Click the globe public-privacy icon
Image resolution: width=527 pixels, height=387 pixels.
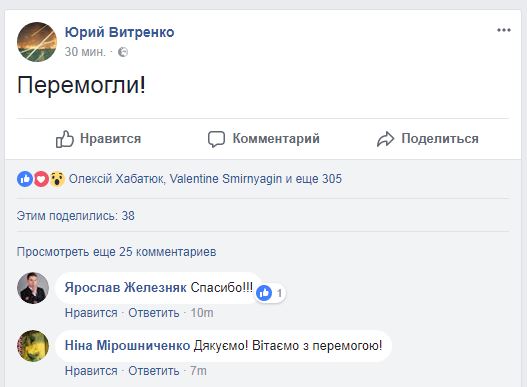click(123, 52)
